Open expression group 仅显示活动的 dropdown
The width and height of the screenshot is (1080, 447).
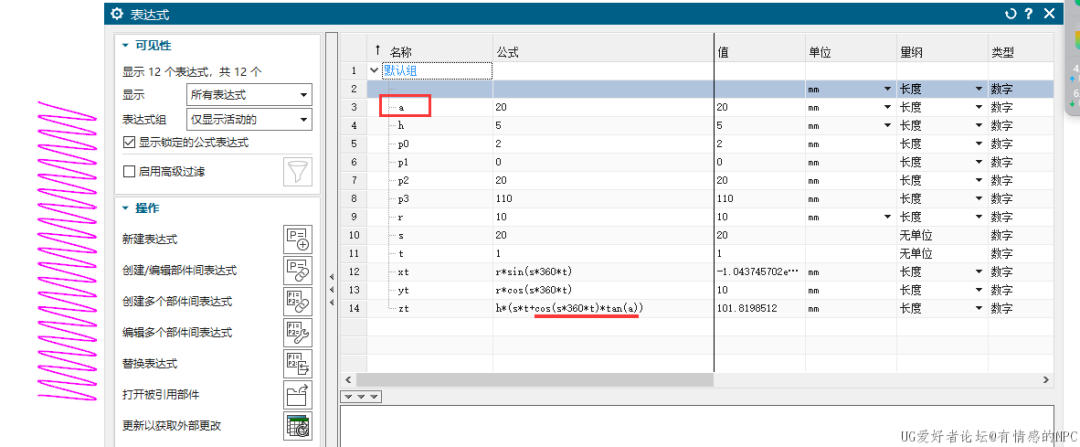(x=248, y=120)
